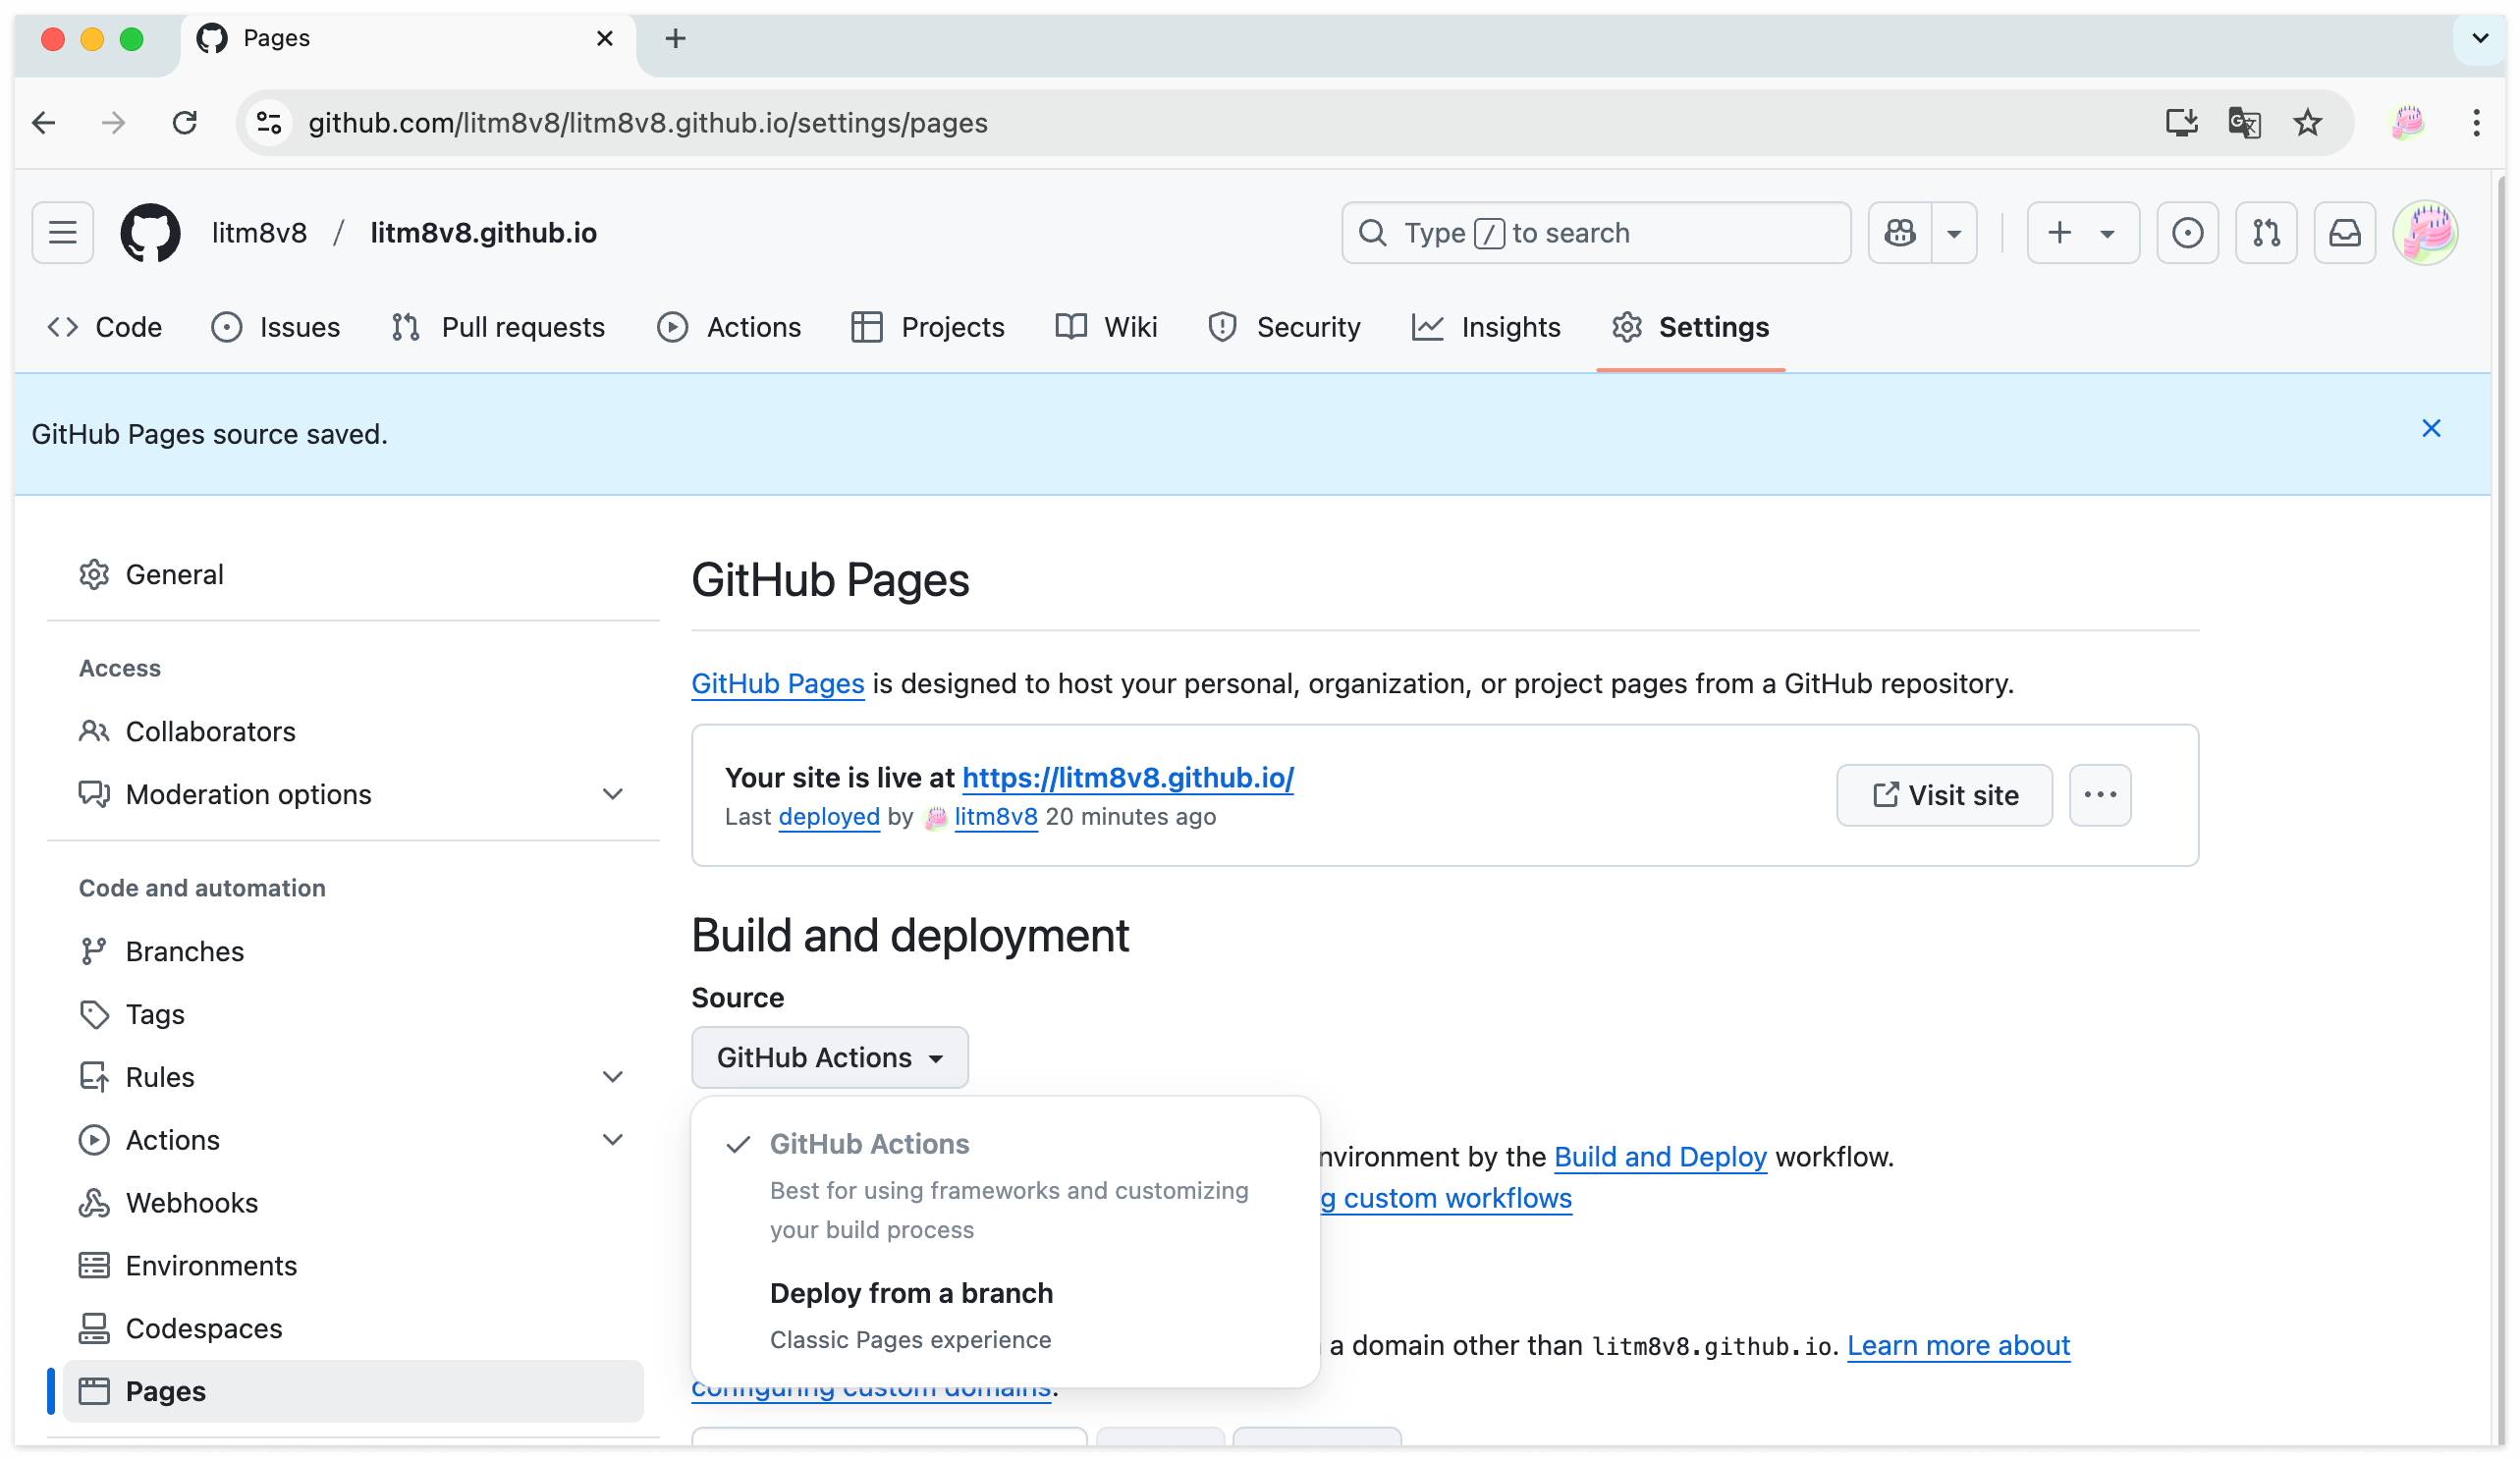Image resolution: width=2520 pixels, height=1460 pixels.
Task: Open the notifications inbox
Action: (x=2345, y=233)
